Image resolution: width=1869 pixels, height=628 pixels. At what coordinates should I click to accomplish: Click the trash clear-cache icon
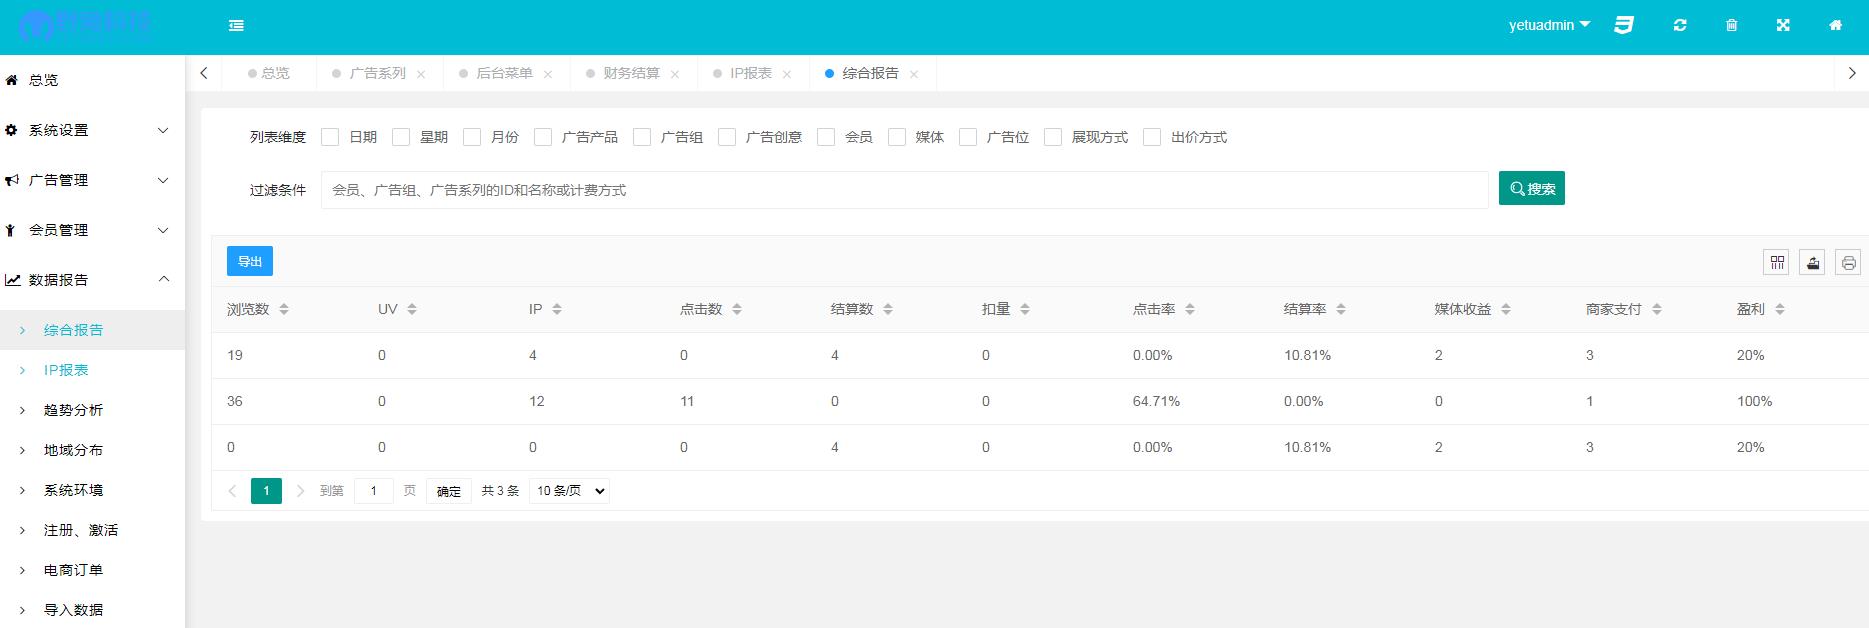1732,26
